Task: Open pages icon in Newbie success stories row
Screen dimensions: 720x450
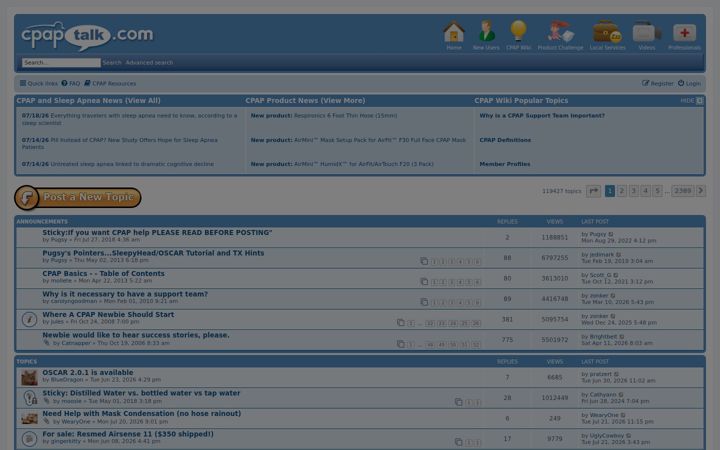Action: 400,343
